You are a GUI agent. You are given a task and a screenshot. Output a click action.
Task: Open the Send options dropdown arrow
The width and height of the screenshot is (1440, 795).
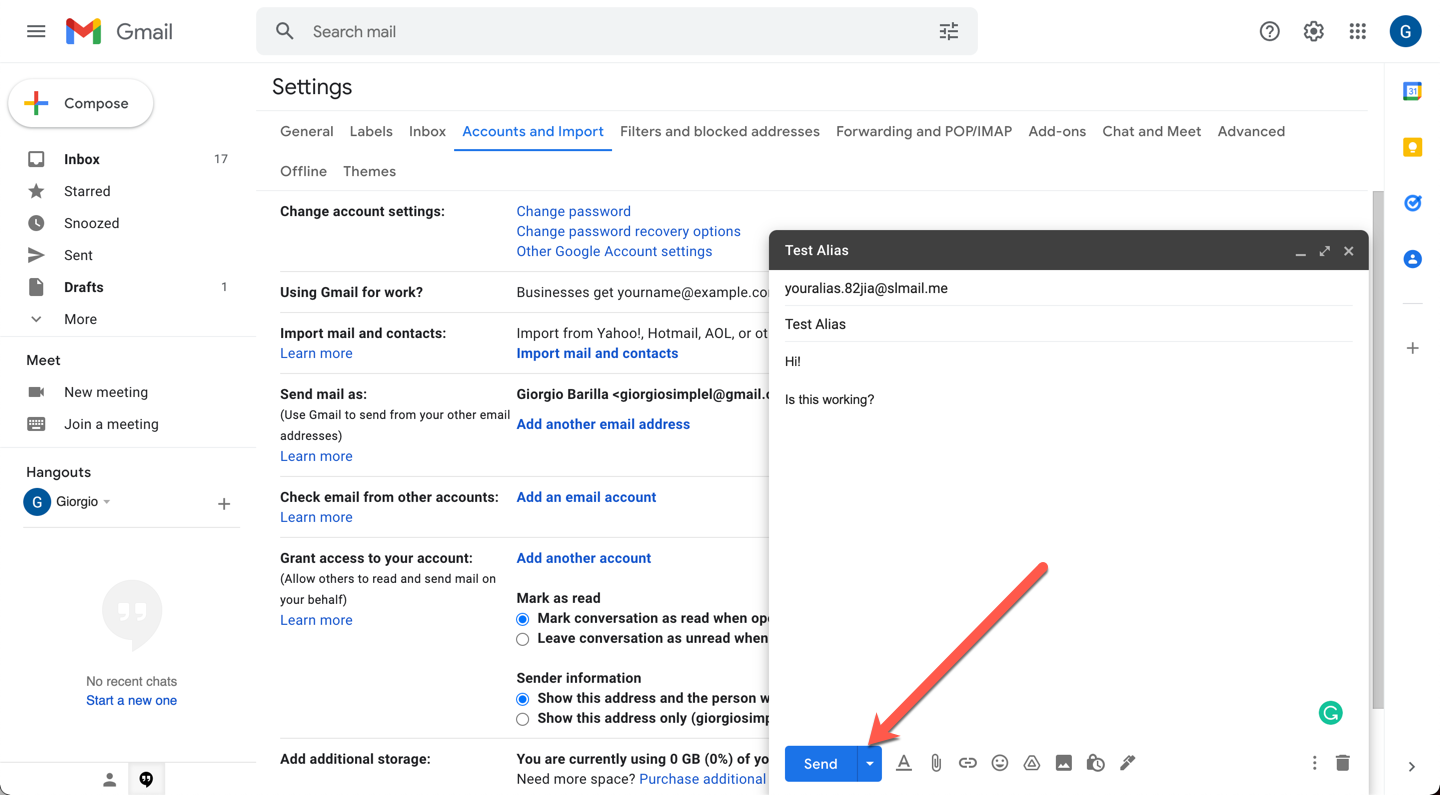pyautogui.click(x=870, y=764)
